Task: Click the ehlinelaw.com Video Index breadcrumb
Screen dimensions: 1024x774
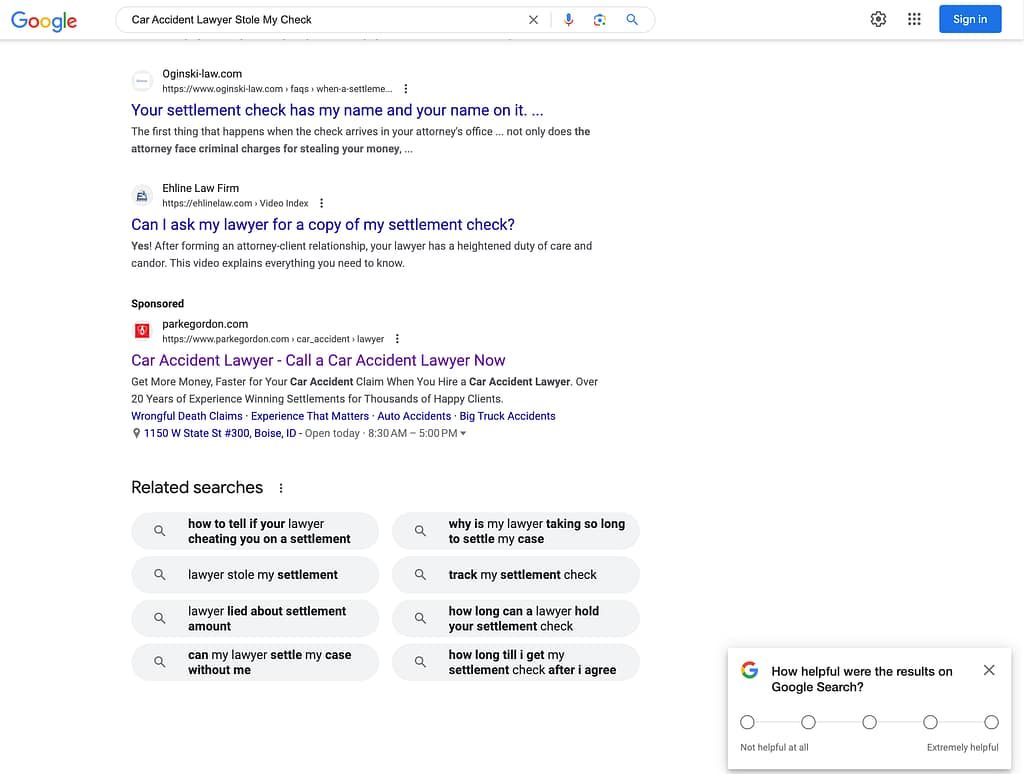Action: coord(235,203)
